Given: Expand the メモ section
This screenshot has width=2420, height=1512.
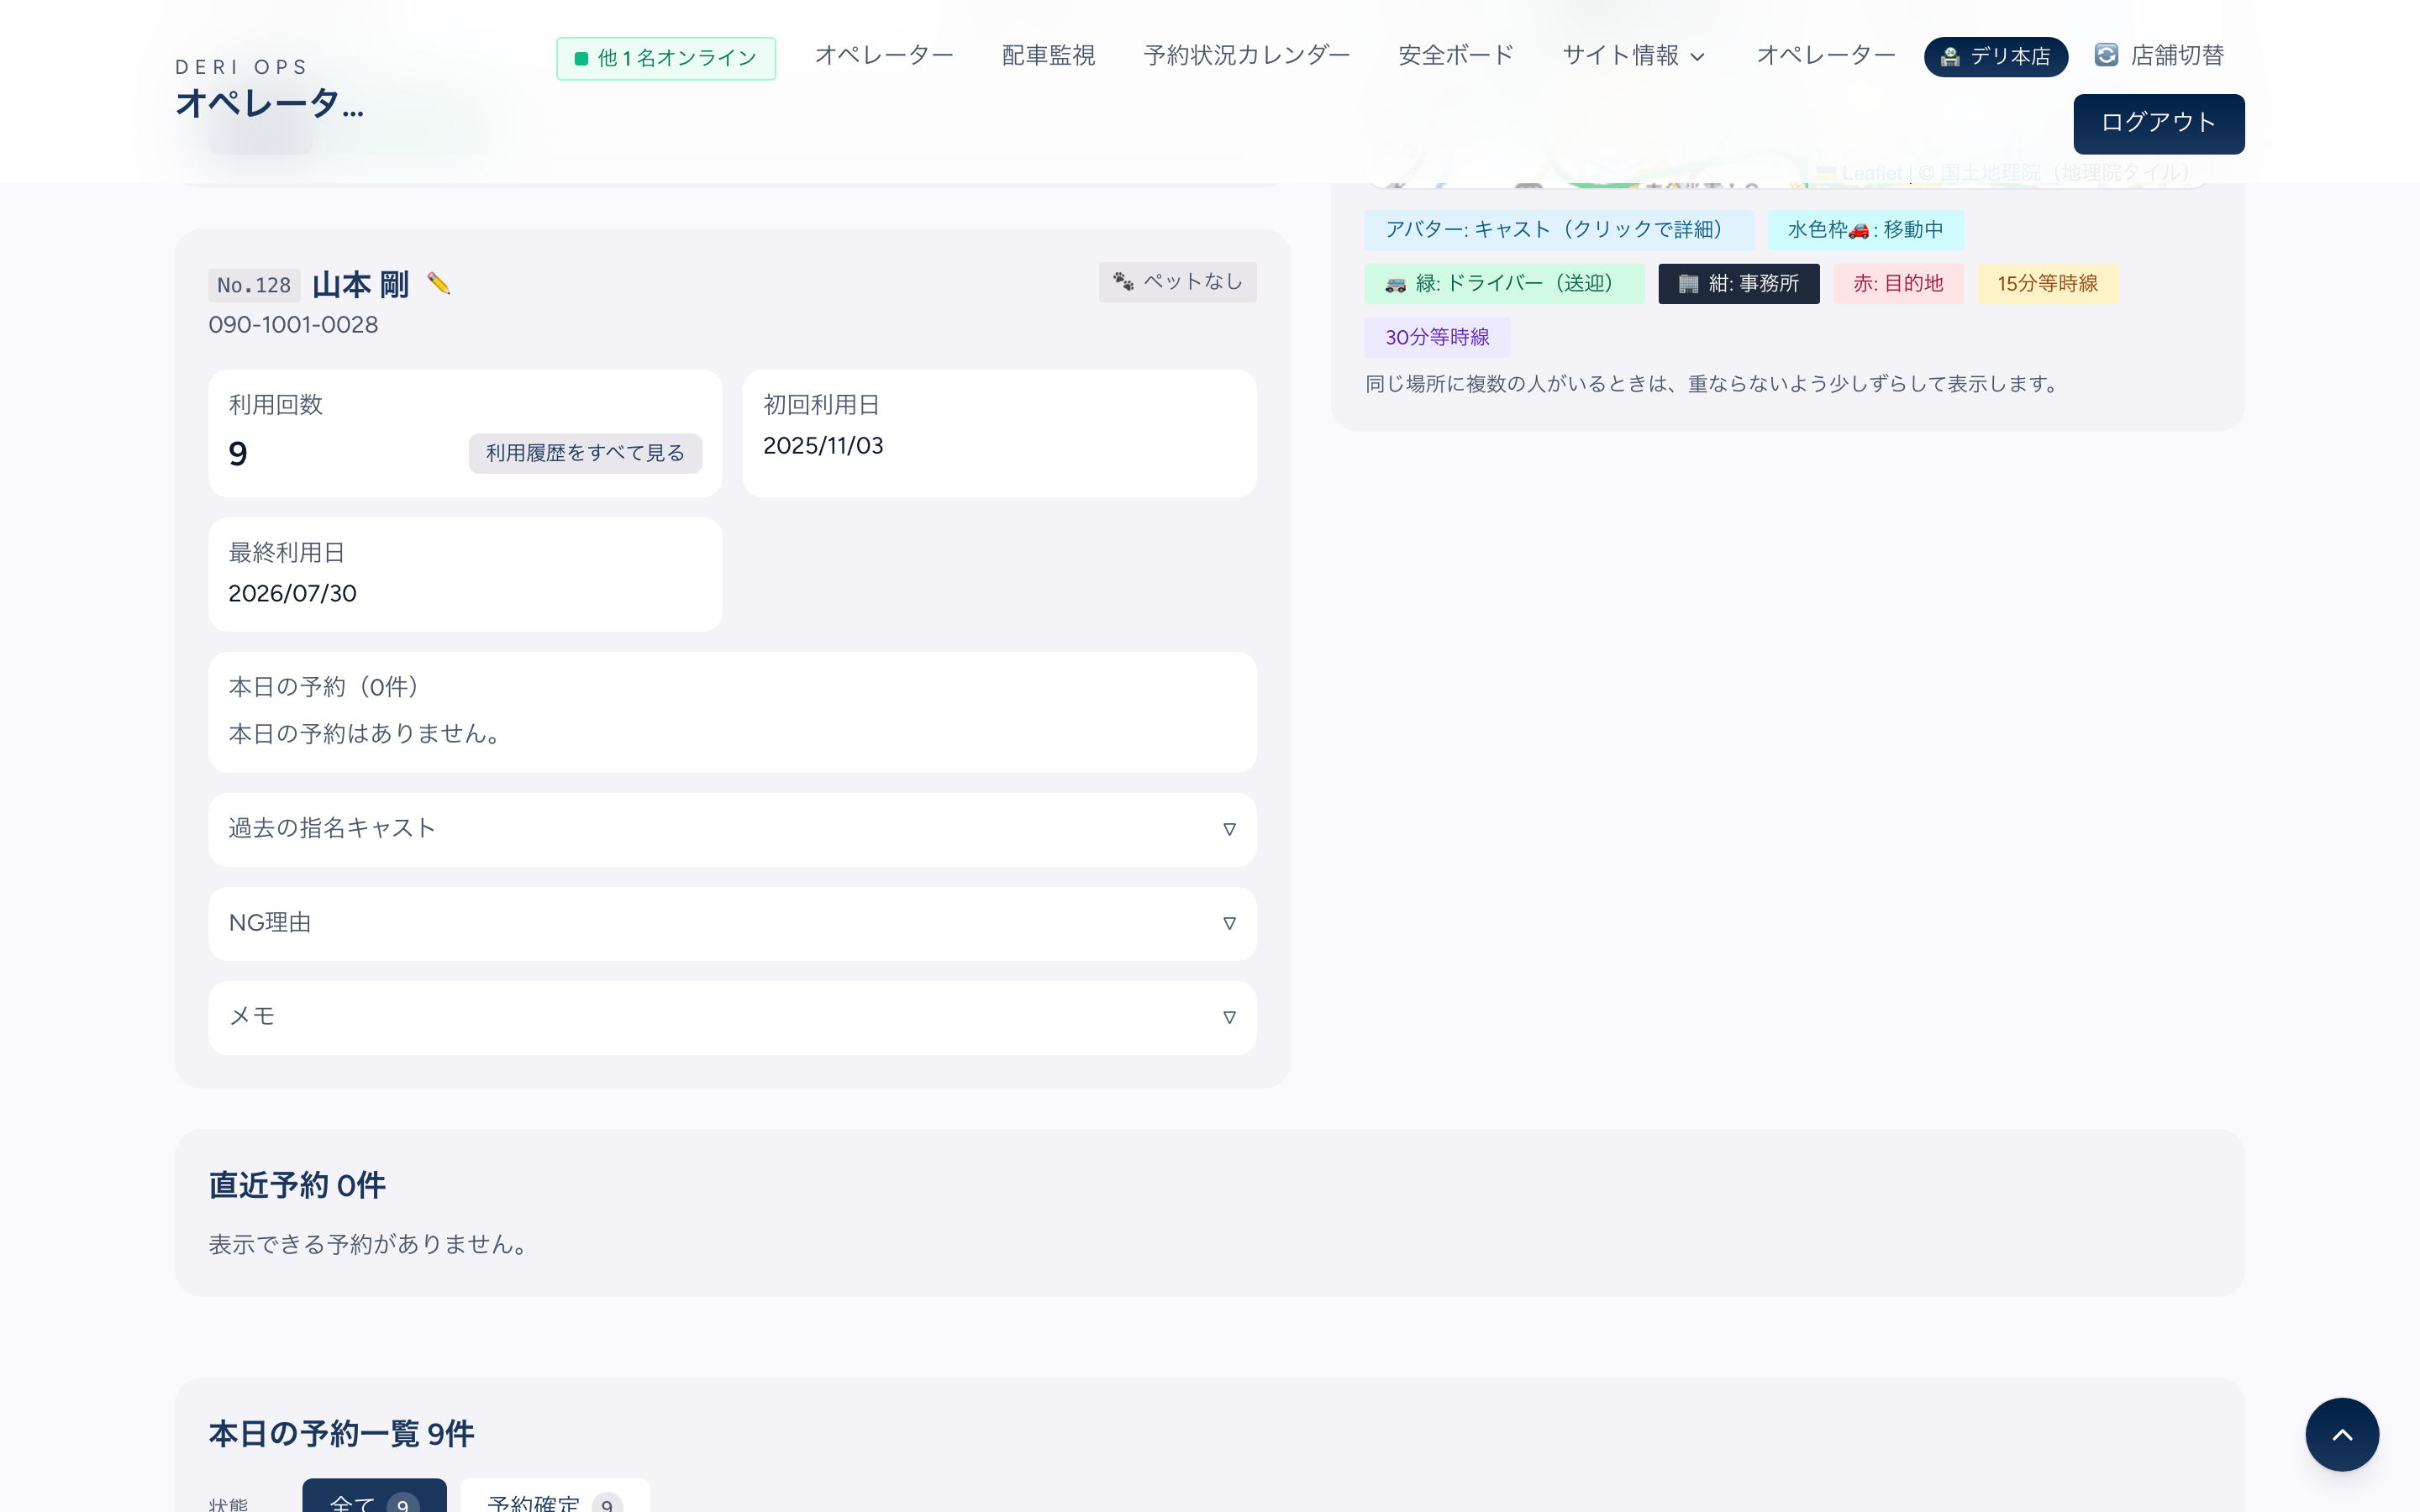Looking at the screenshot, I should [732, 1017].
